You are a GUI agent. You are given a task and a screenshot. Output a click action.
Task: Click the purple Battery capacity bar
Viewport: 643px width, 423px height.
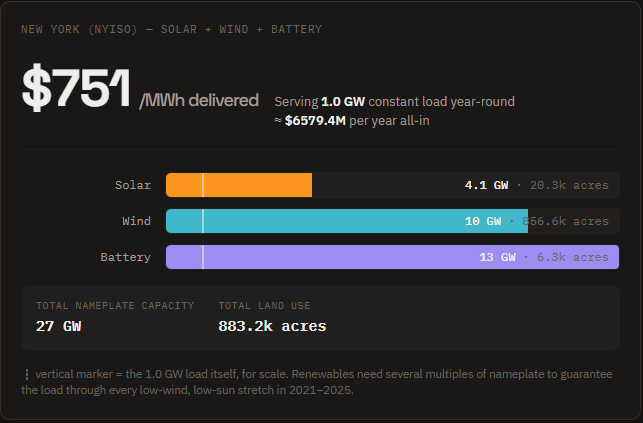click(x=392, y=257)
